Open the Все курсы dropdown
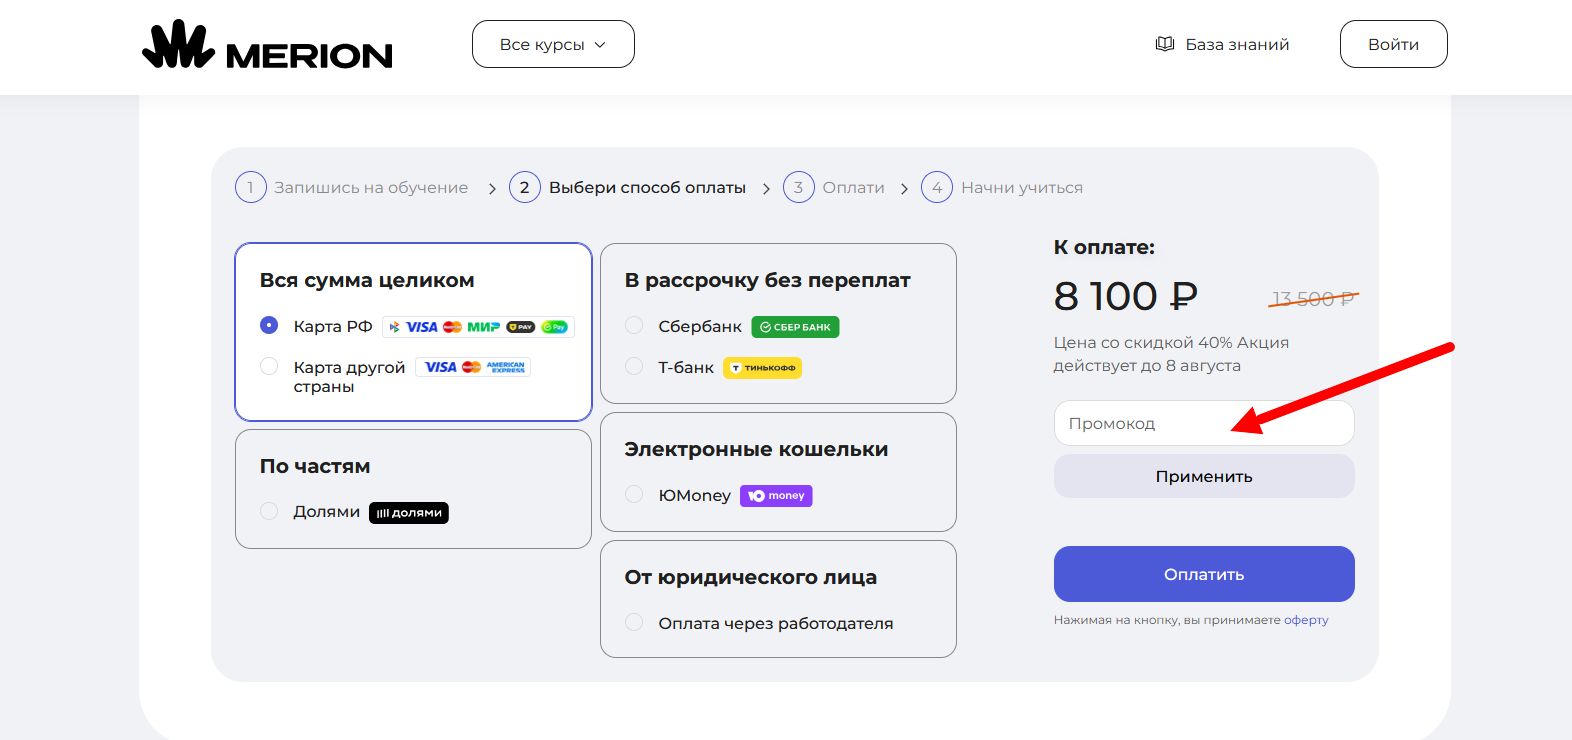 click(x=553, y=44)
